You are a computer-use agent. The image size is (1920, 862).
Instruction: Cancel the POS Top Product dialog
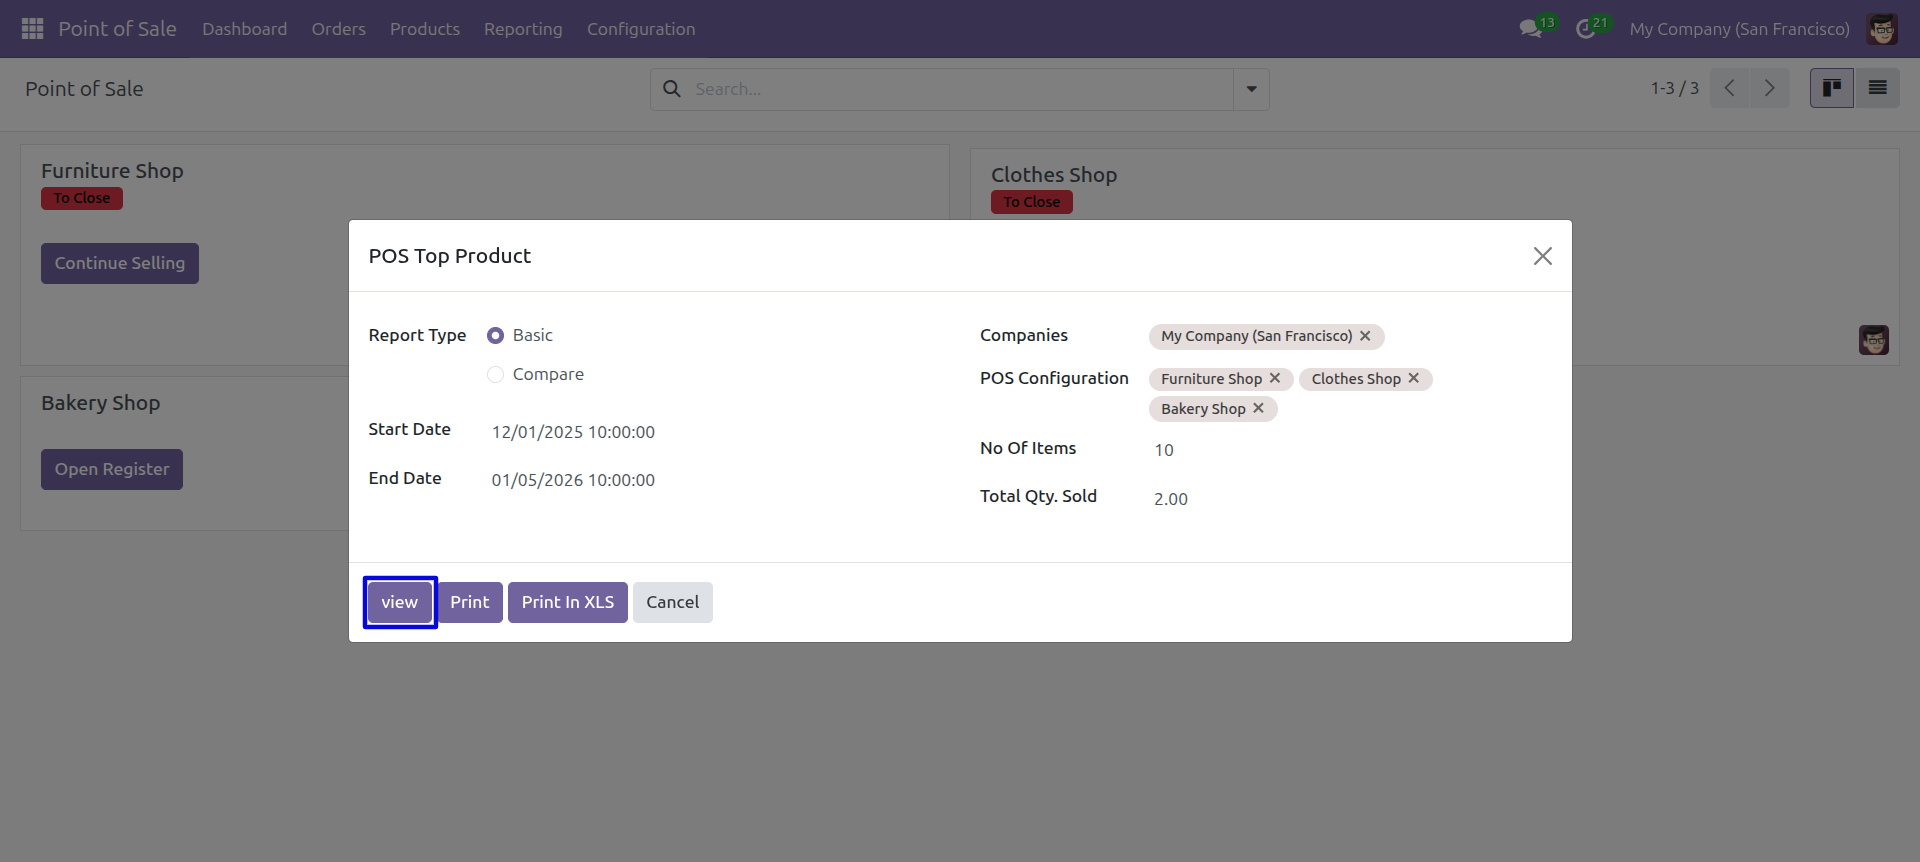coord(673,602)
